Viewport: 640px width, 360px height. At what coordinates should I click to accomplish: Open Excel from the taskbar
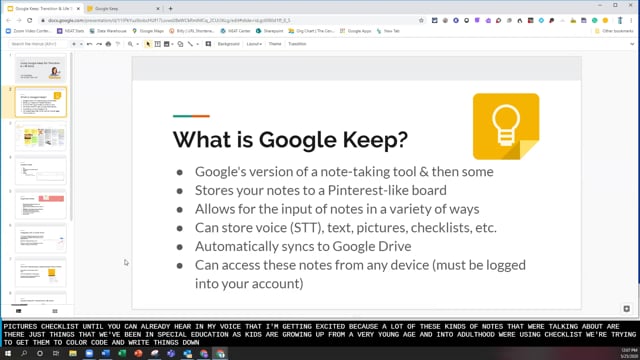pyautogui.click(x=122, y=353)
